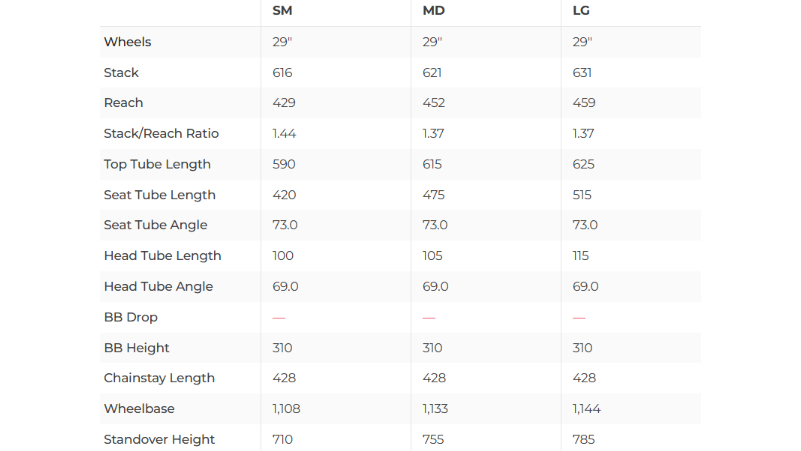Select the Wheels row label

coord(128,42)
